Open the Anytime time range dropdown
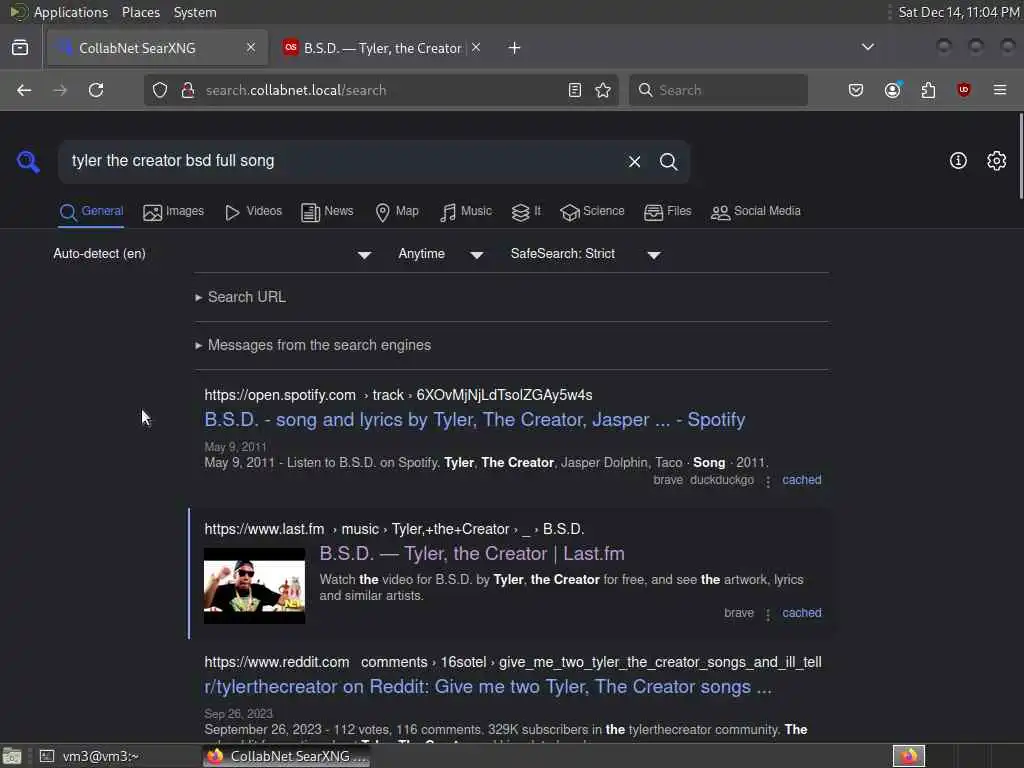 (441, 254)
